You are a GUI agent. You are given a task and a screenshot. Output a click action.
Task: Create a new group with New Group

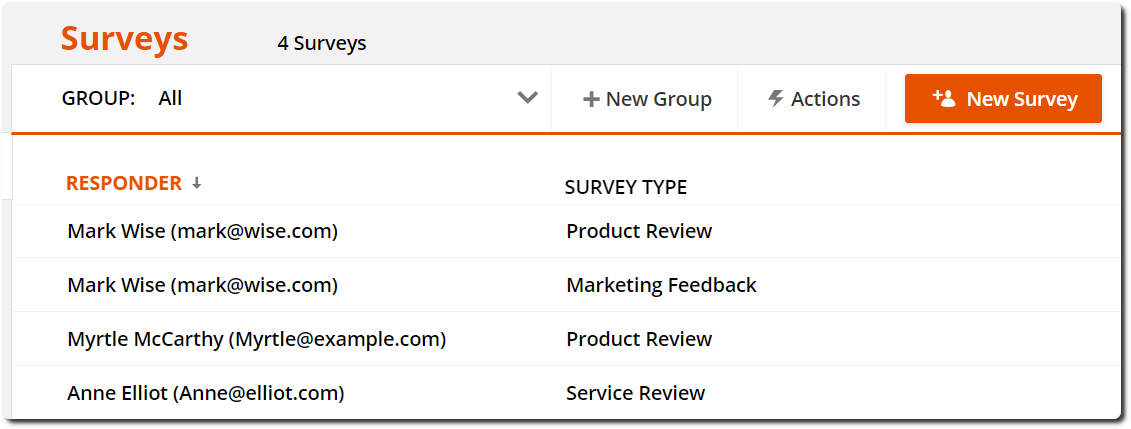pyautogui.click(x=647, y=99)
